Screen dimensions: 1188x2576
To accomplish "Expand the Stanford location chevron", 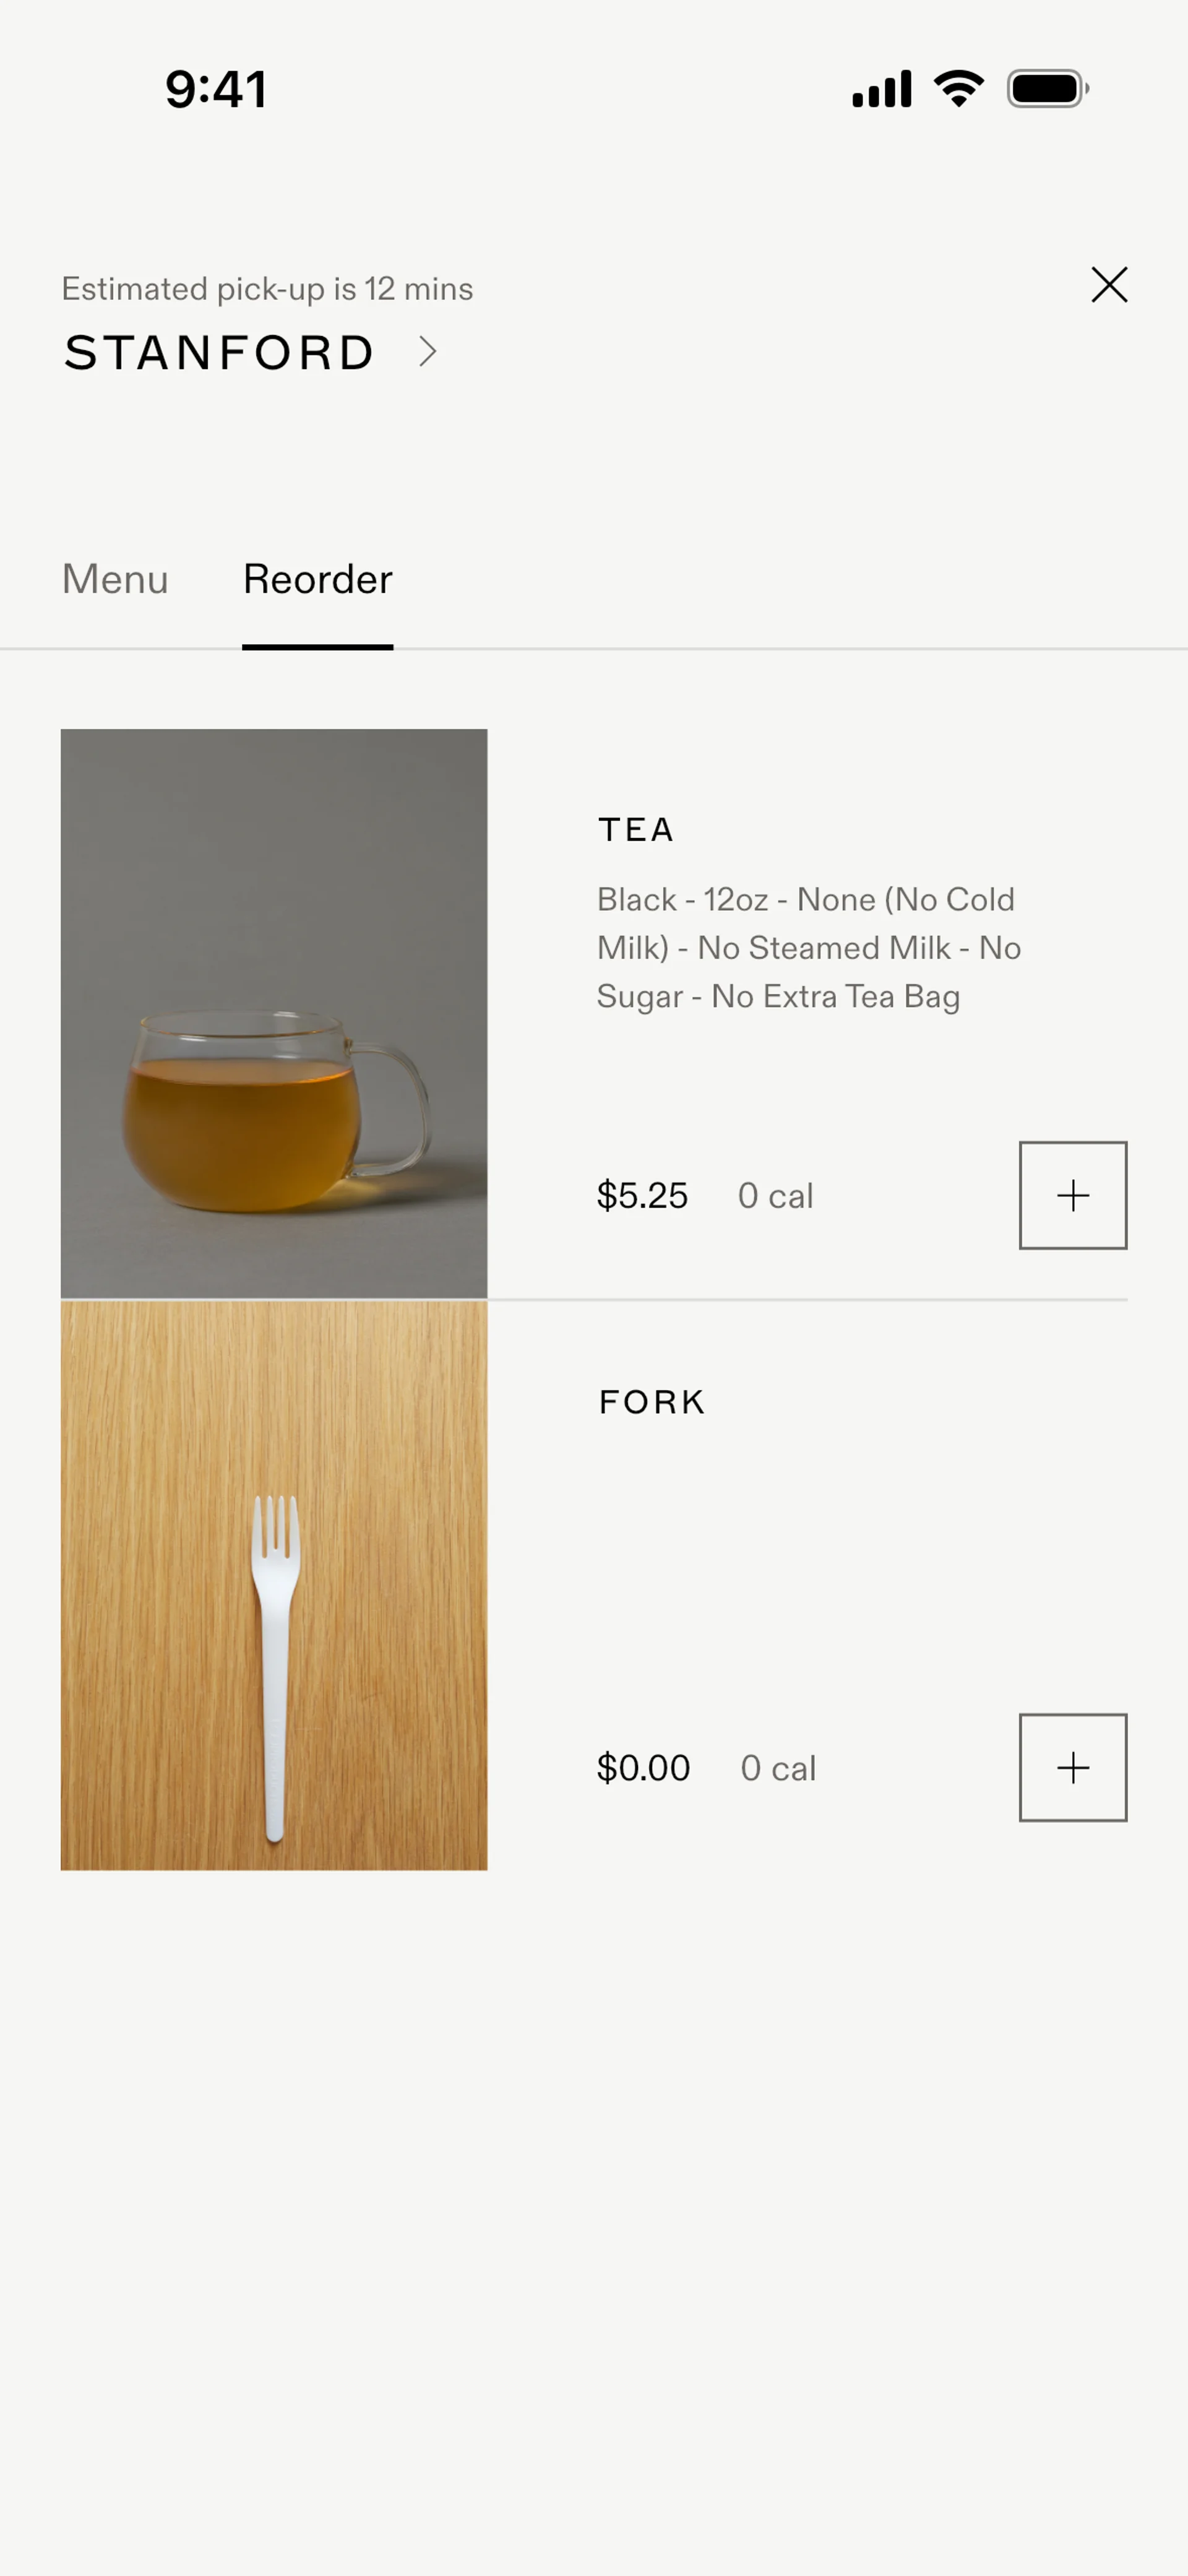I will [428, 352].
